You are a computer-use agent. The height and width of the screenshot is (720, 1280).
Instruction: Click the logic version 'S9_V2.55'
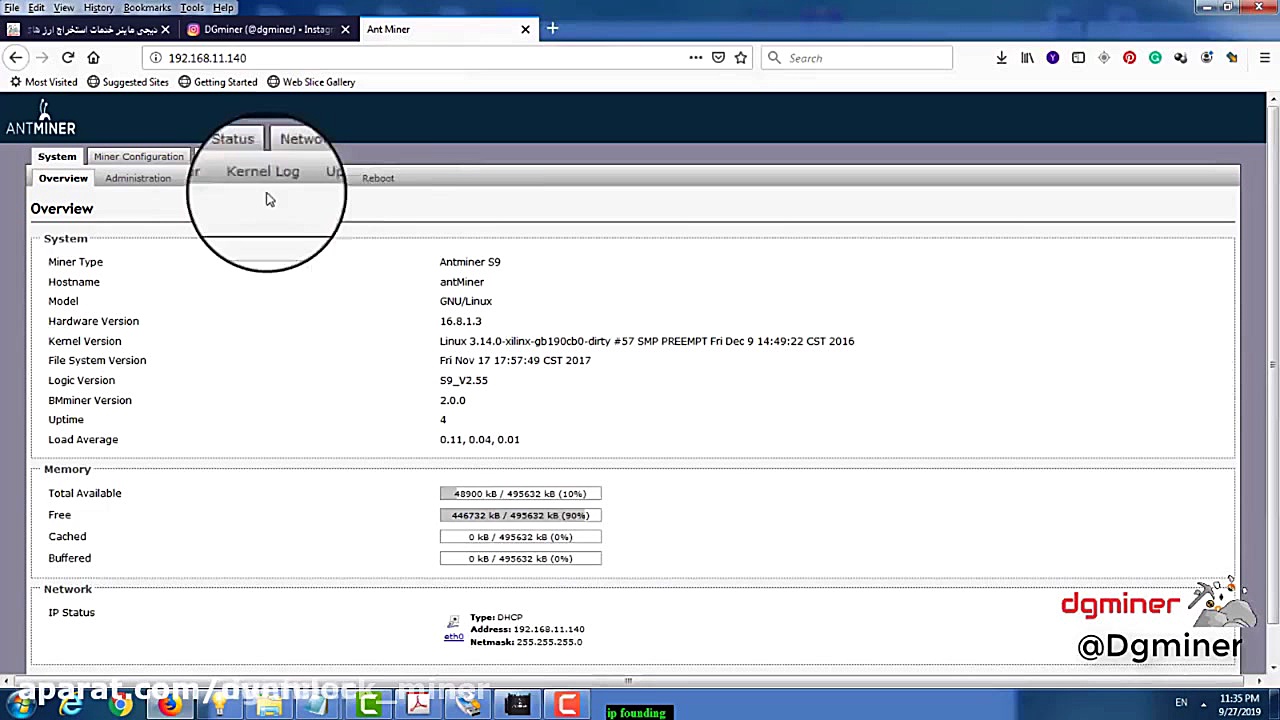pyautogui.click(x=463, y=380)
